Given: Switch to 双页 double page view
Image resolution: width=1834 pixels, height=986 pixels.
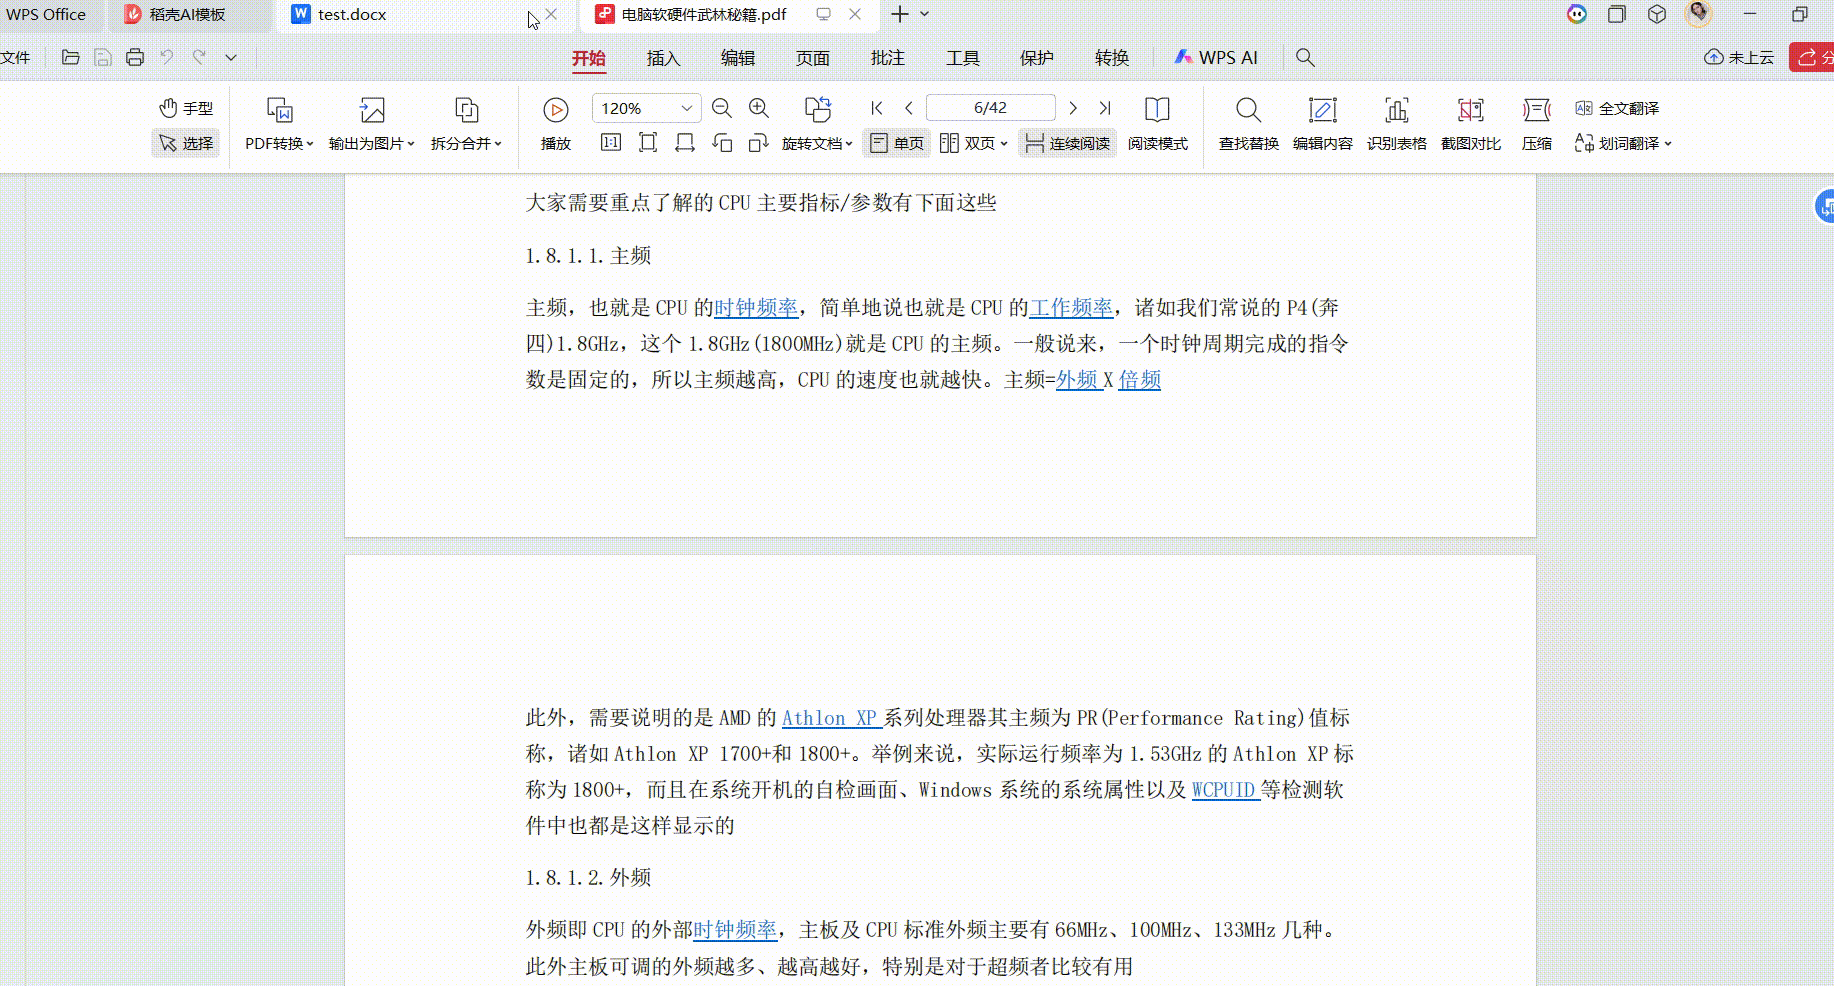Looking at the screenshot, I should coord(968,143).
